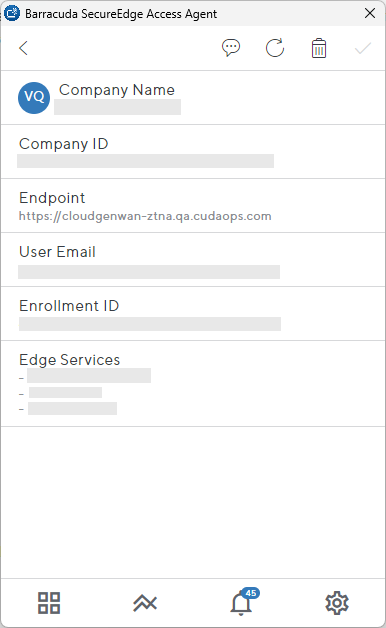Click the Barracuda logo in the title bar
Viewport: 386px width, 628px height.
click(x=12, y=13)
